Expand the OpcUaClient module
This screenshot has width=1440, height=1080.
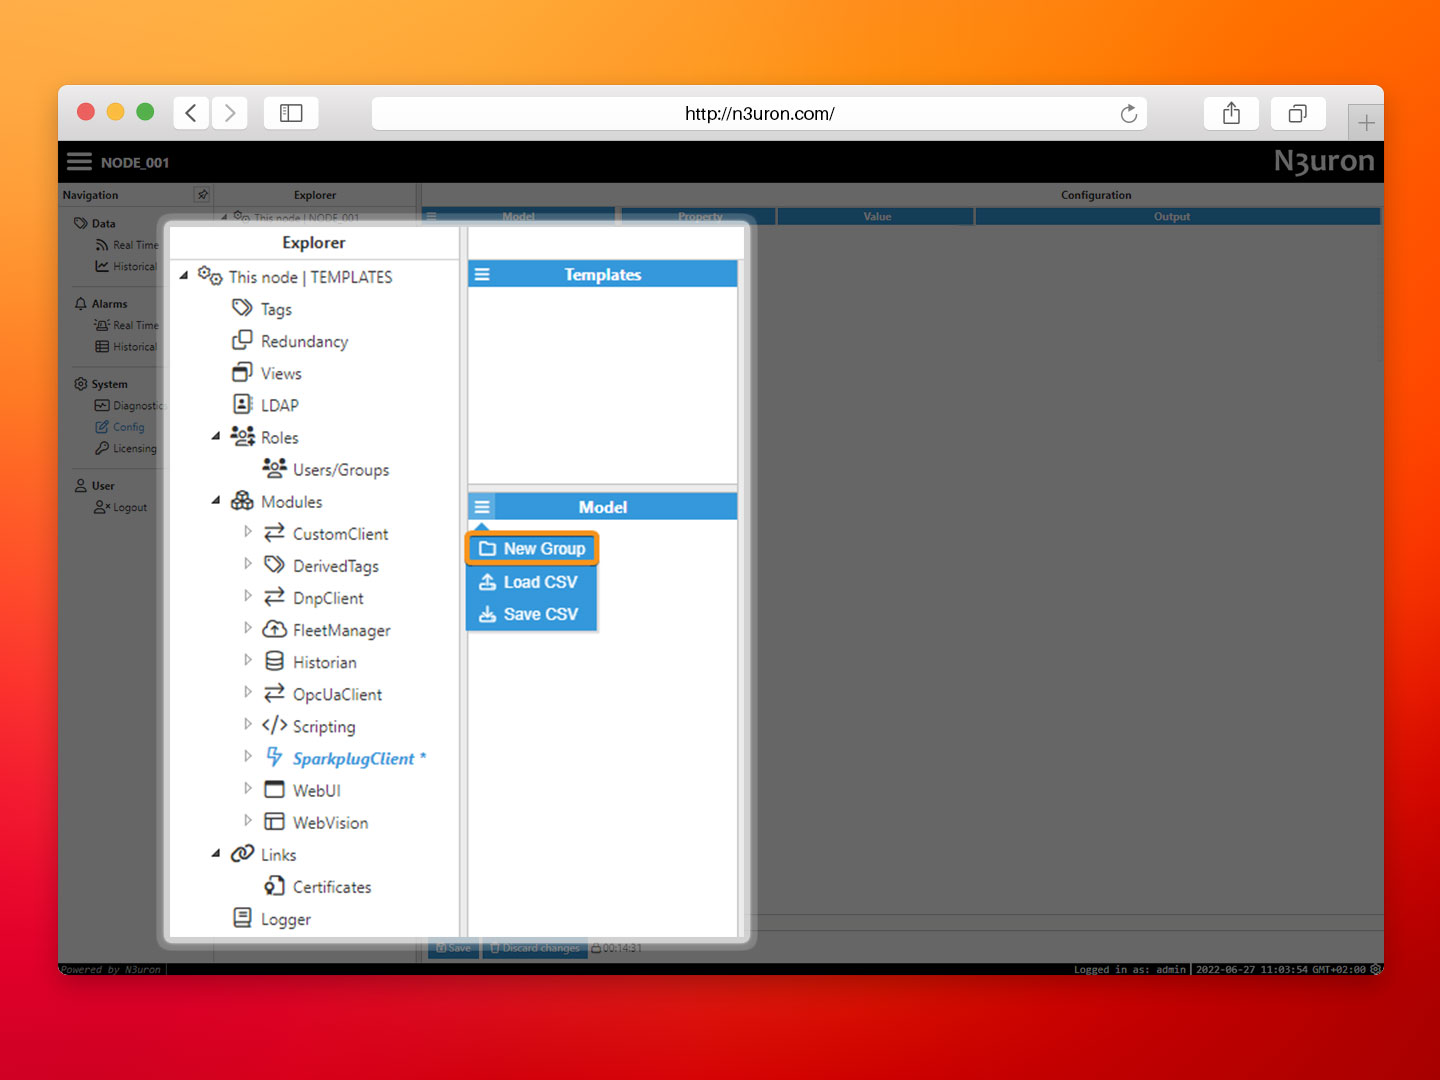pyautogui.click(x=248, y=692)
